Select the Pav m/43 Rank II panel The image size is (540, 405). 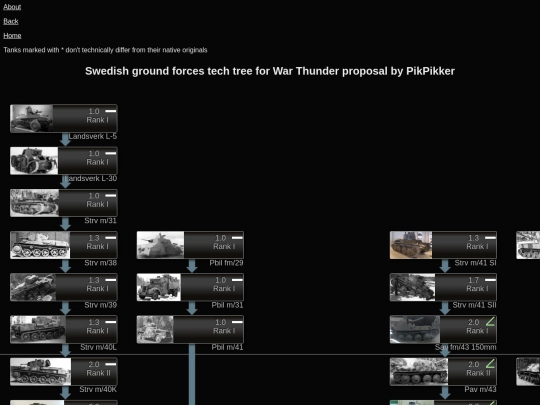[472, 372]
